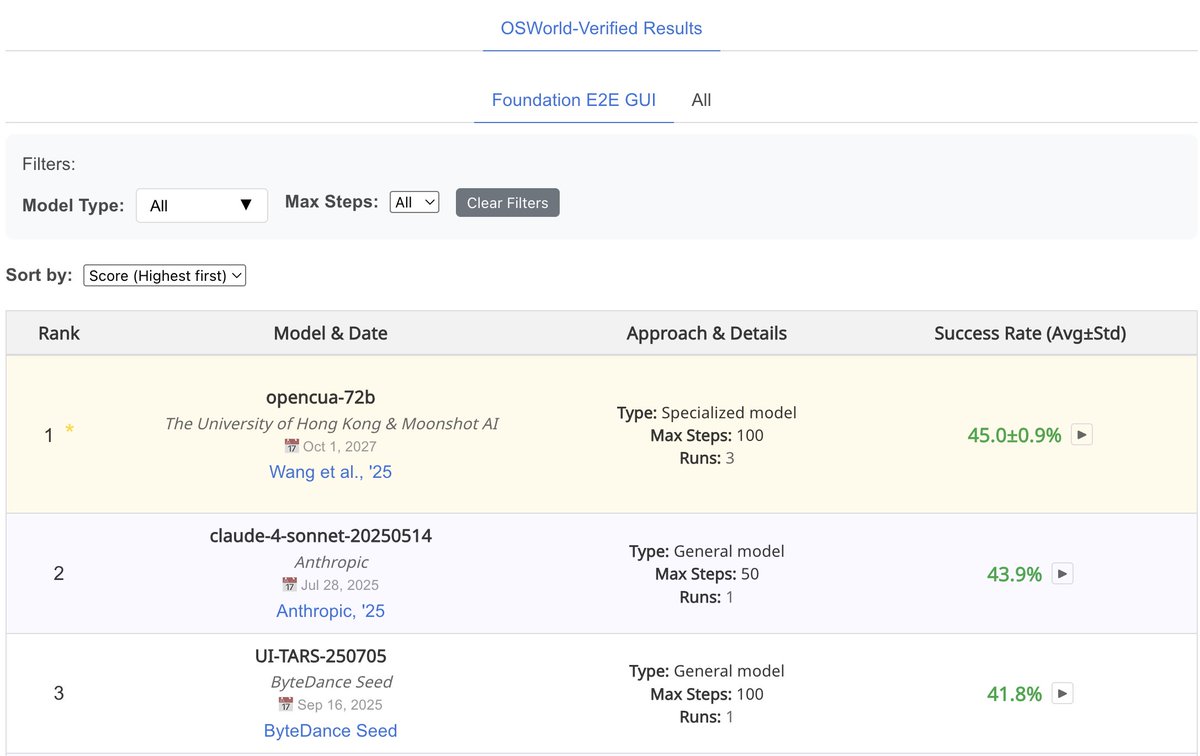The width and height of the screenshot is (1200, 756).
Task: Click the Model & Date column header
Action: 331,333
